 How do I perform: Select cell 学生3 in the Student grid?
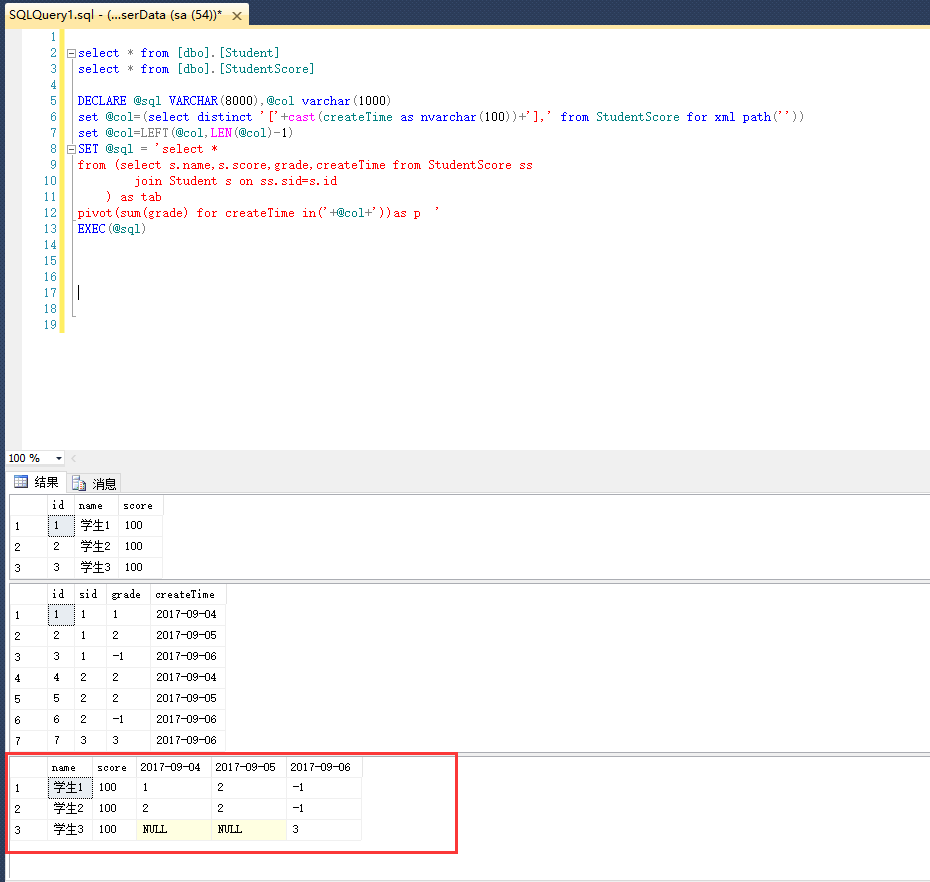(96, 568)
